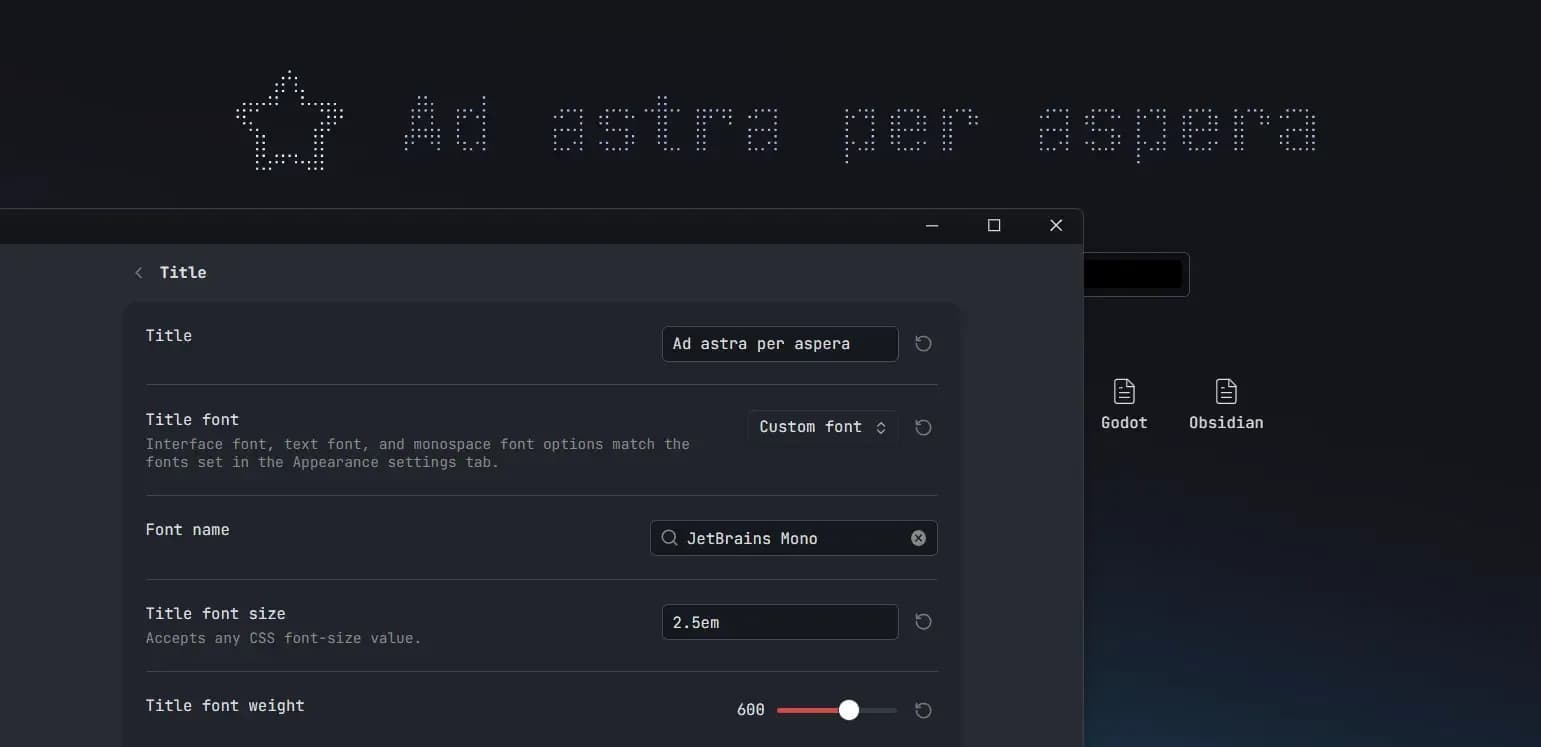The width and height of the screenshot is (1541, 747).
Task: Reset the Title font size setting
Action: 923,622
